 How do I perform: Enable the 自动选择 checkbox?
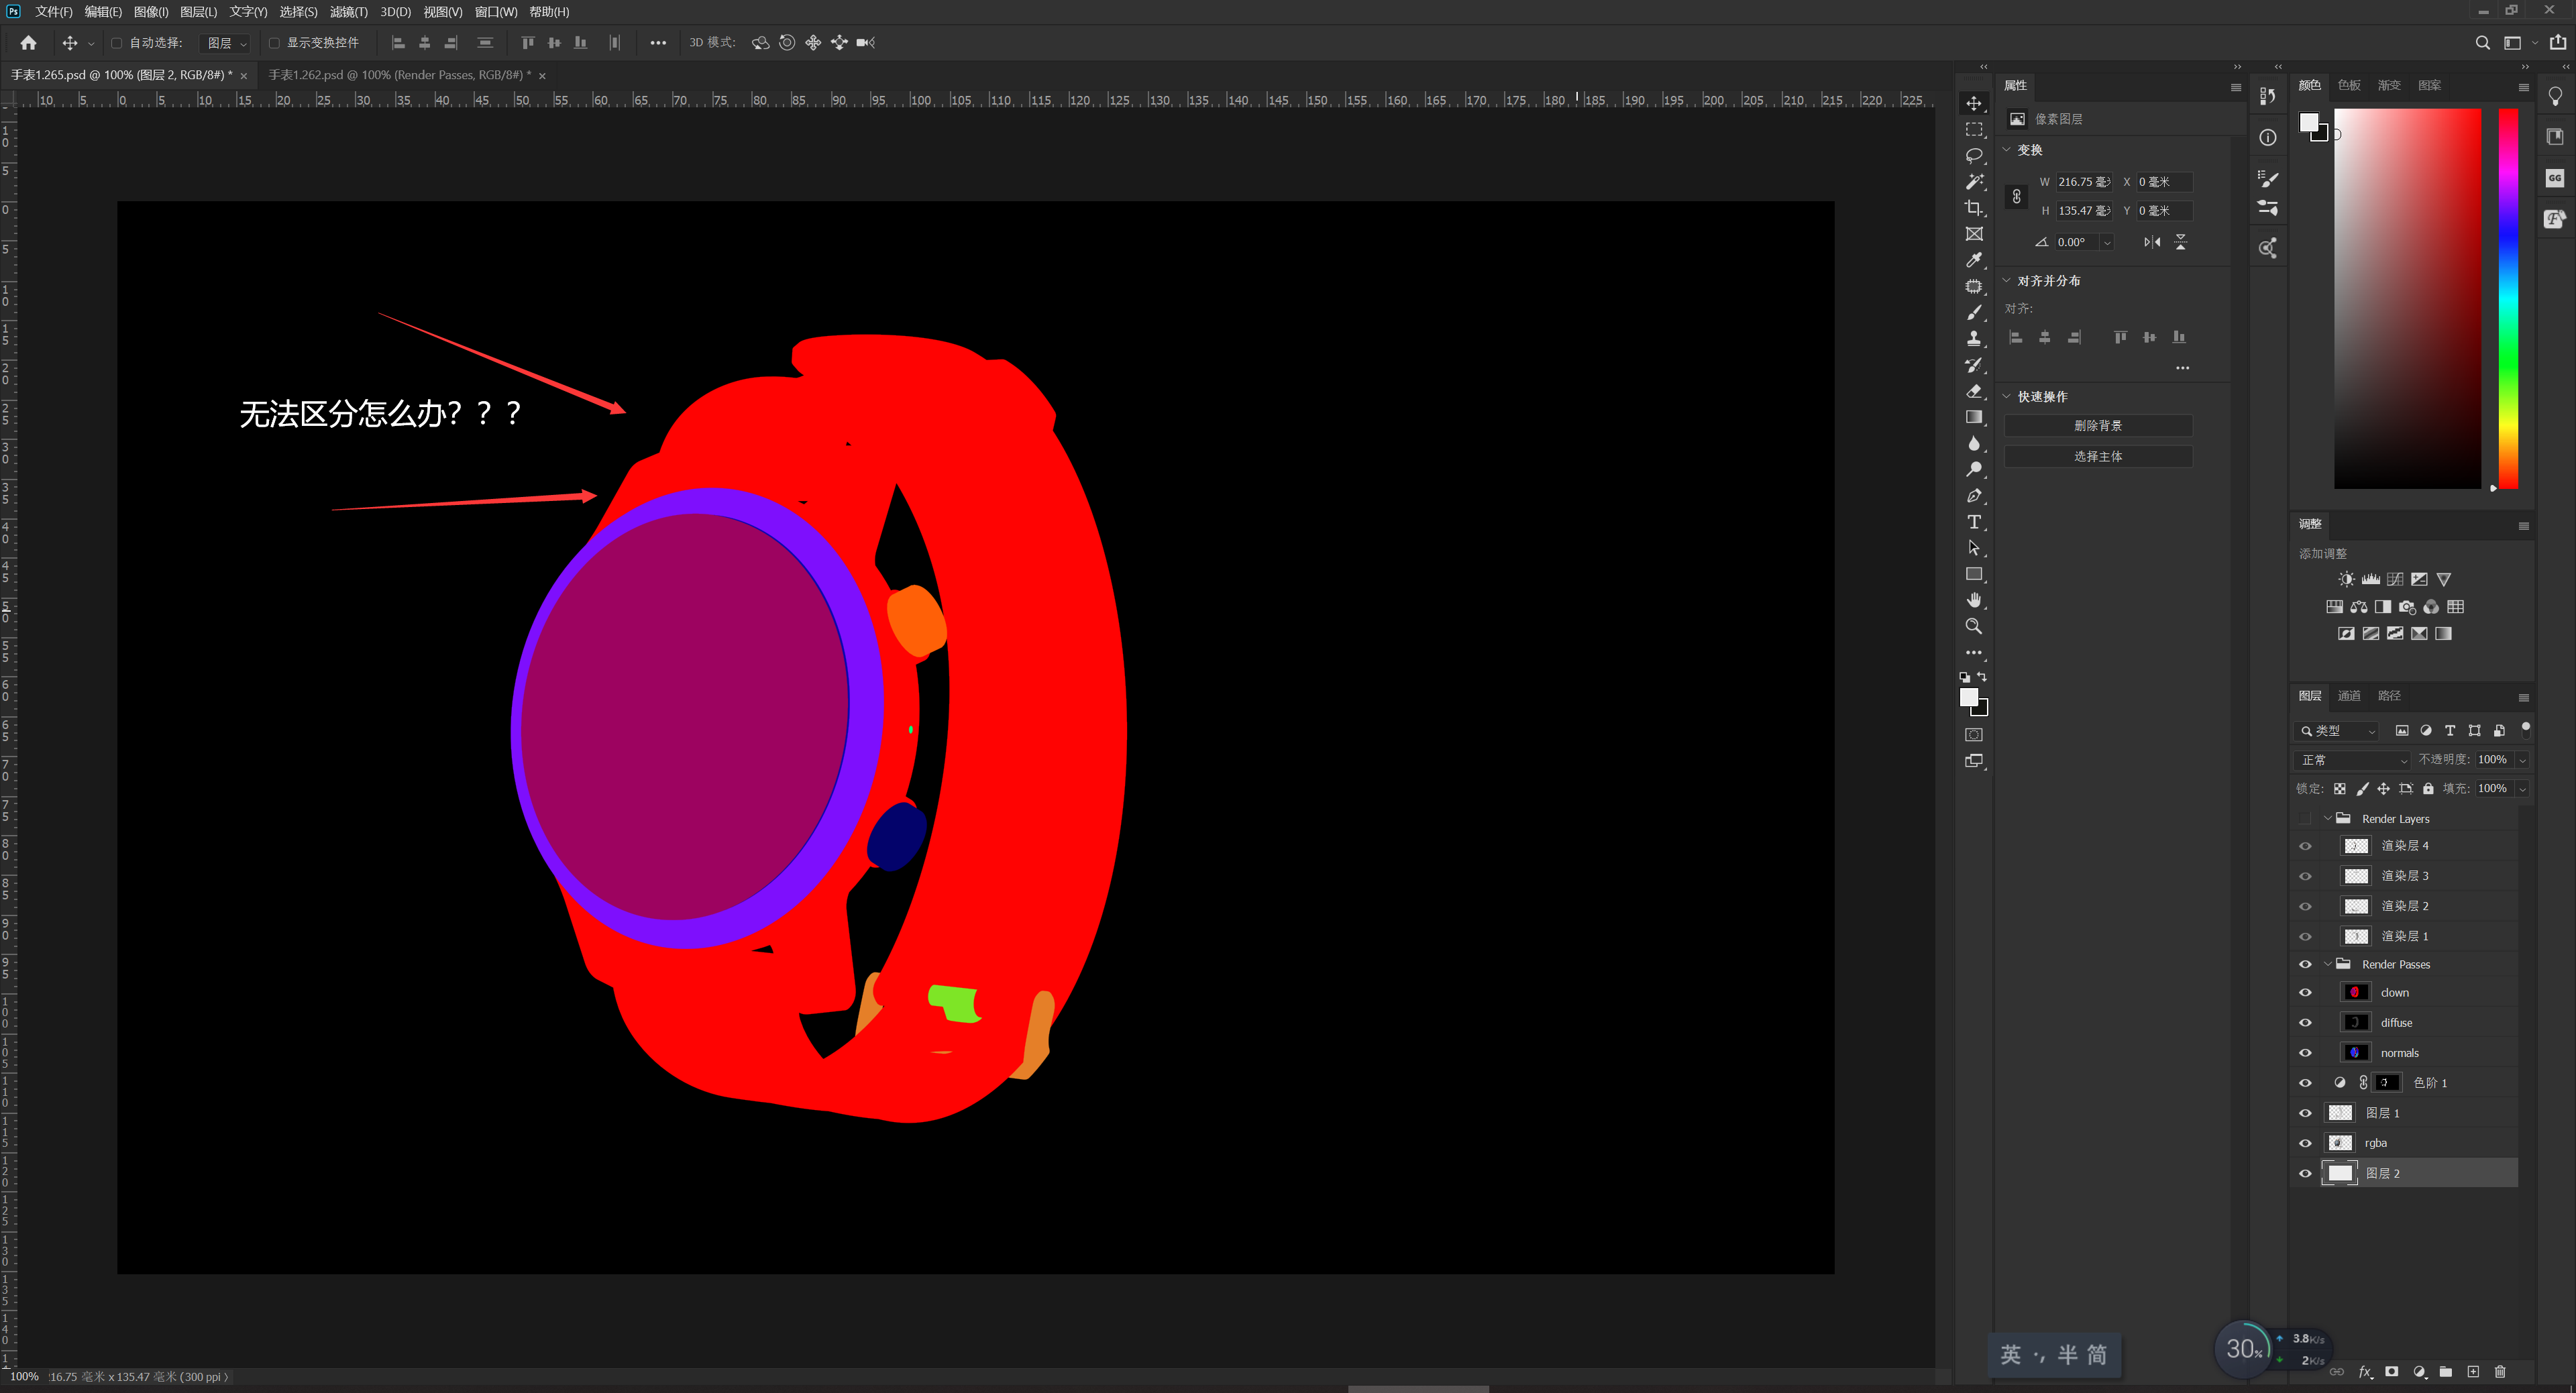[x=117, y=43]
